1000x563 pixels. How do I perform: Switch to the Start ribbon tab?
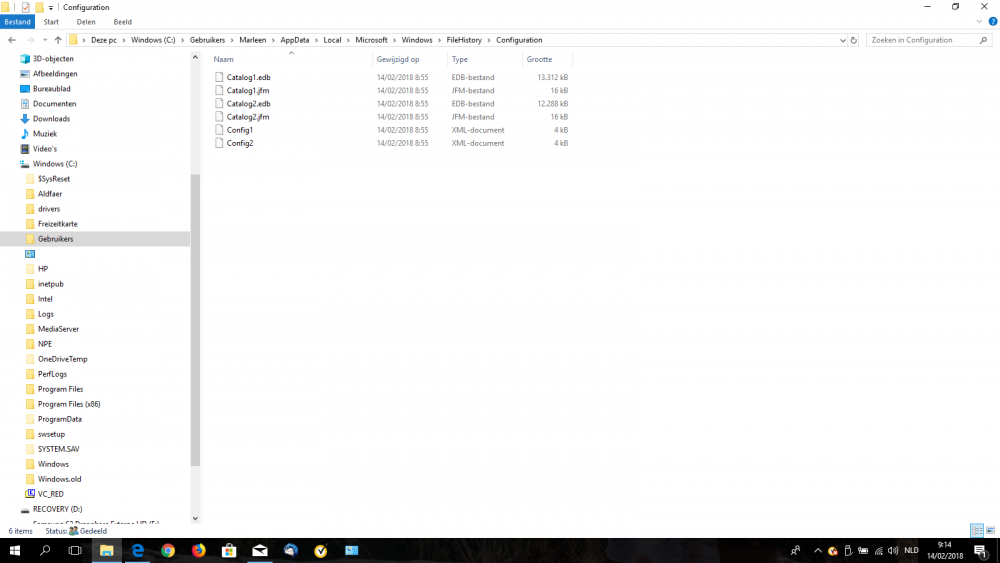pyautogui.click(x=51, y=22)
